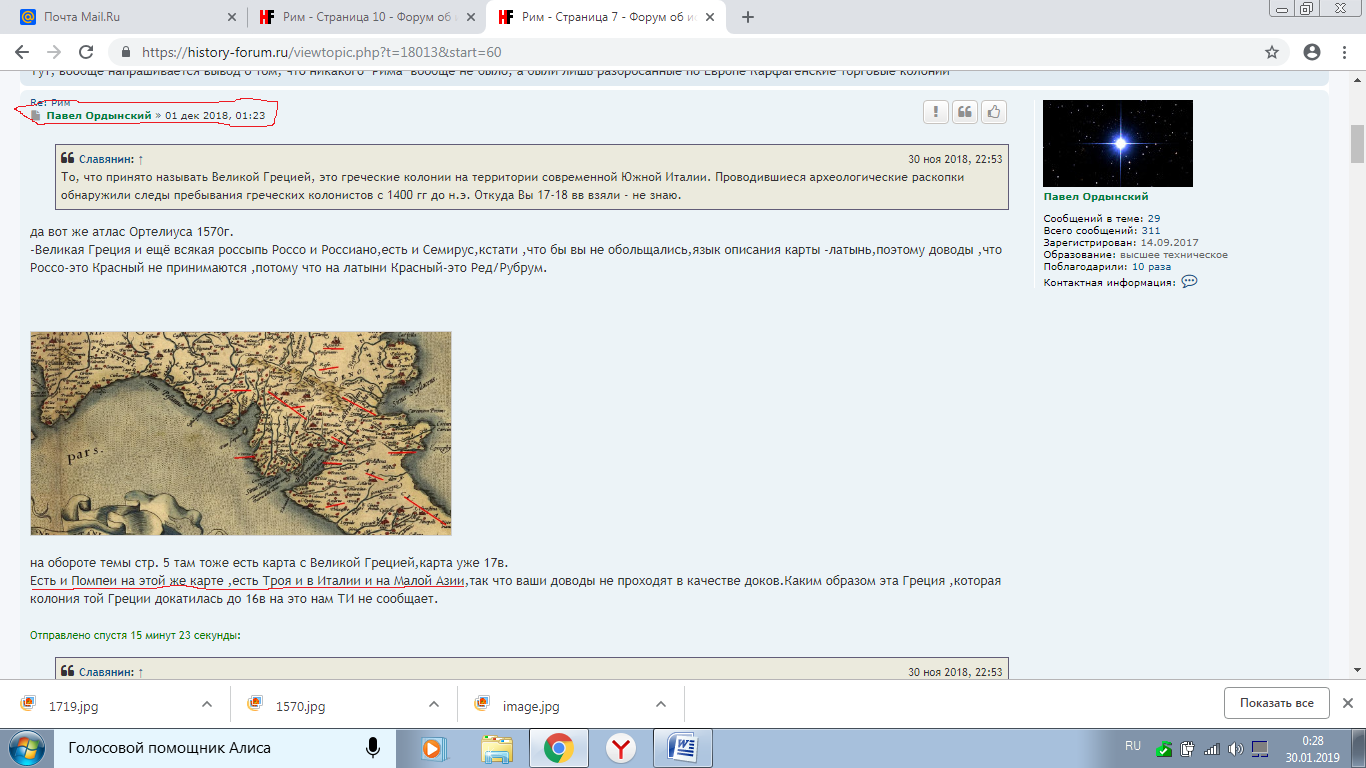Click Всего сообщений count 311
Image resolution: width=1366 pixels, height=768 pixels.
tap(1151, 230)
